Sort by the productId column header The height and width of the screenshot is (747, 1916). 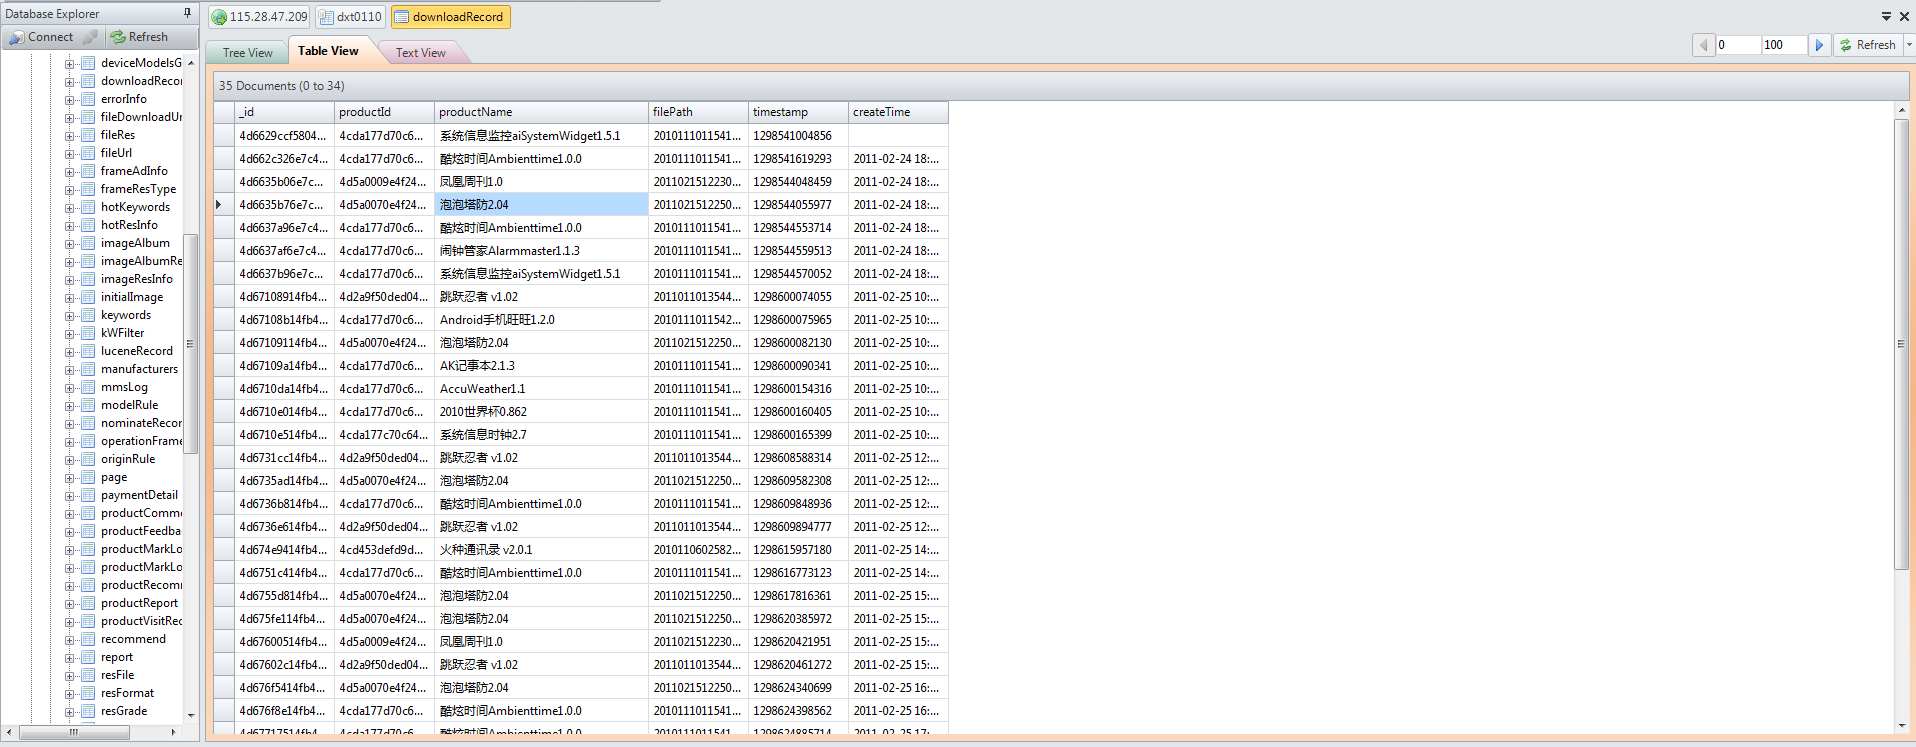[384, 112]
